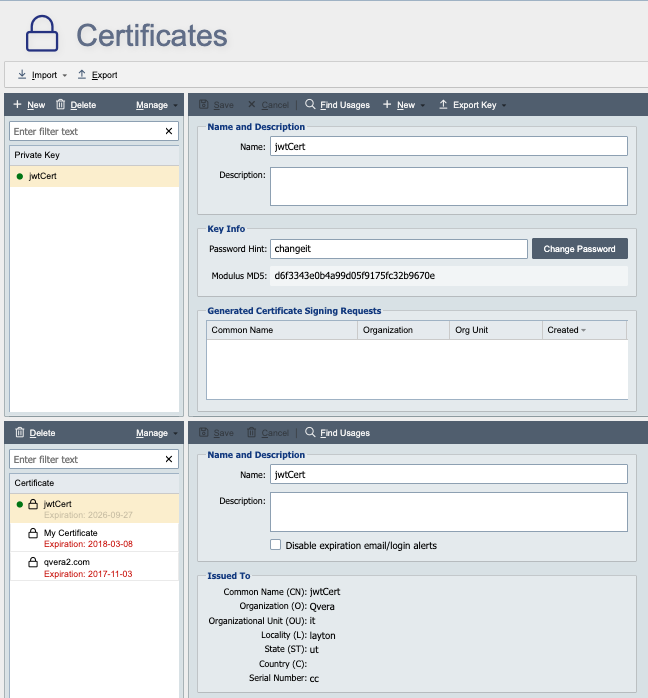
Task: Click the Locality value layton
Action: [x=322, y=636]
